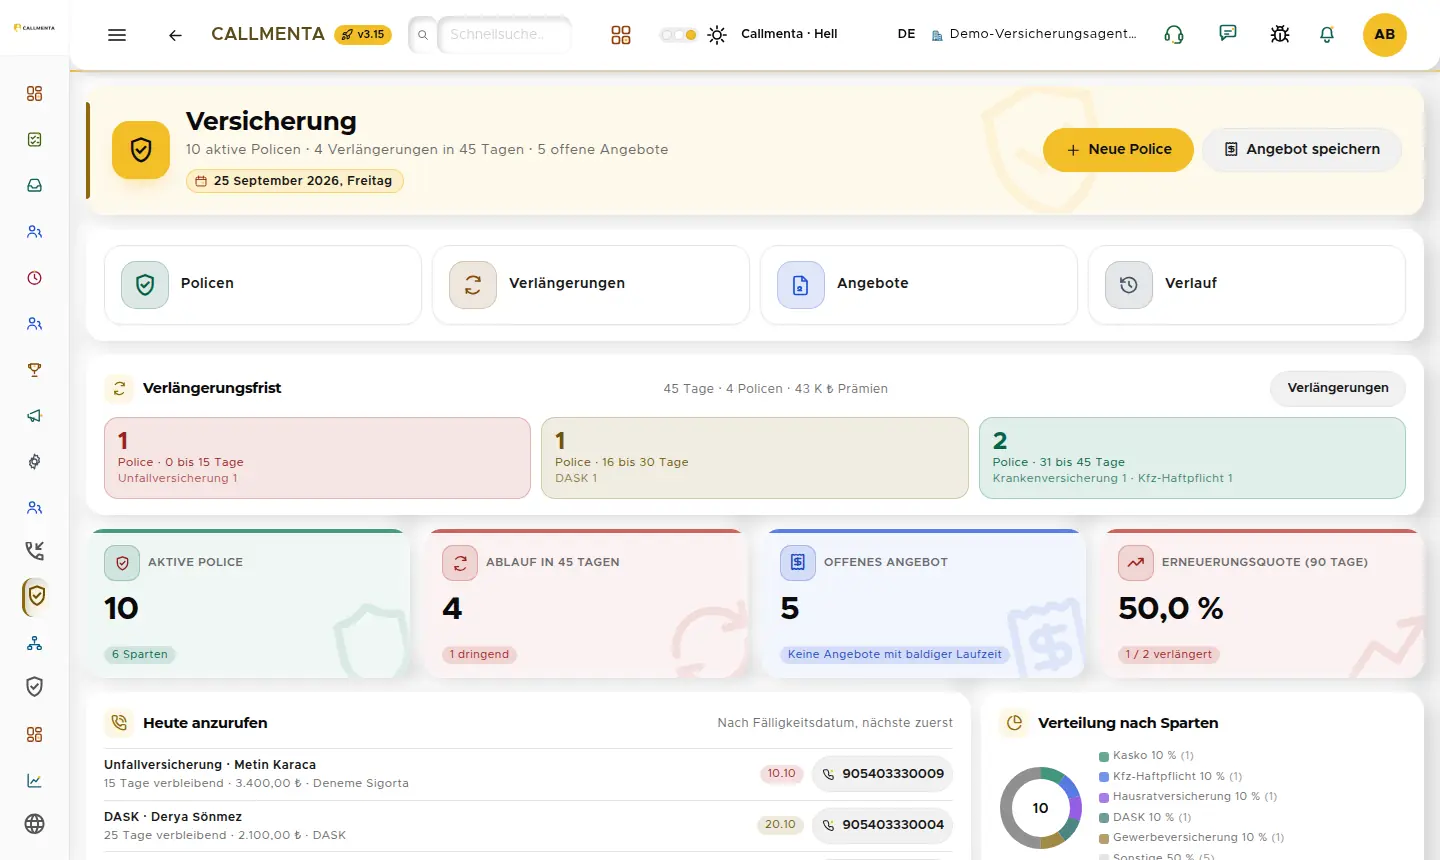Open the checklist tasks icon in sidebar
1440x860 pixels.
(35, 140)
